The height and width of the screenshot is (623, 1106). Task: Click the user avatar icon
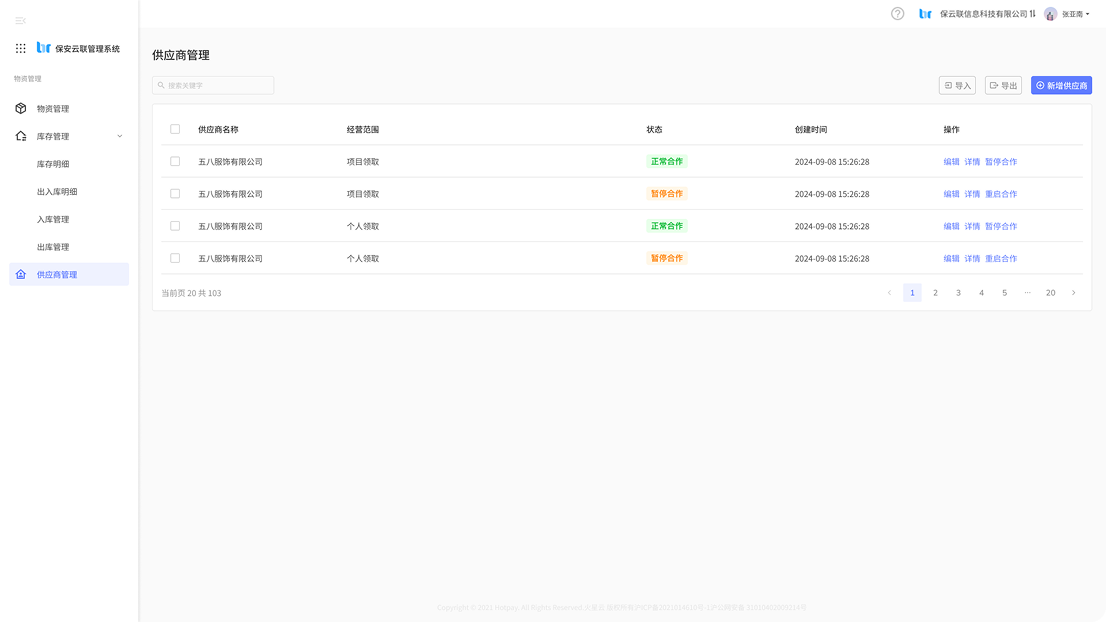[1050, 14]
